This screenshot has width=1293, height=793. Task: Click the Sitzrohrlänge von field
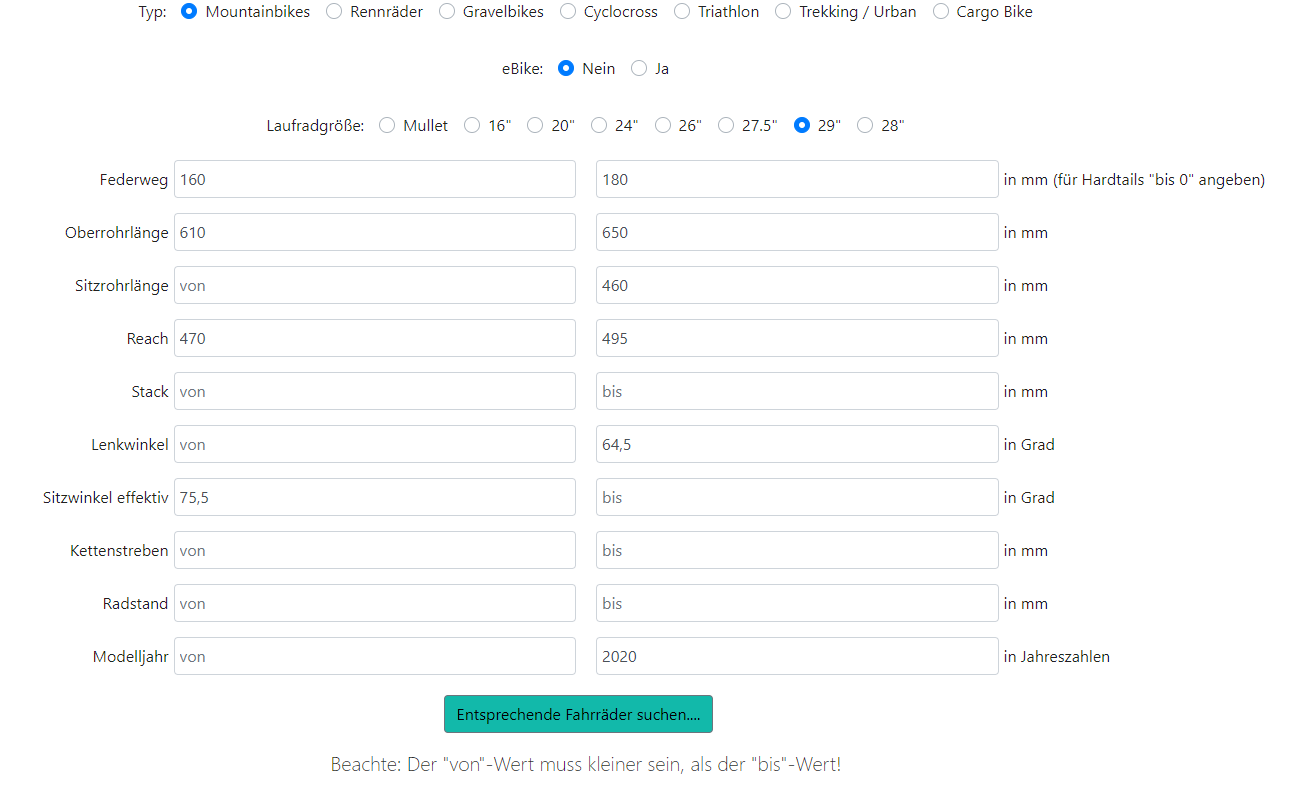pyautogui.click(x=375, y=286)
